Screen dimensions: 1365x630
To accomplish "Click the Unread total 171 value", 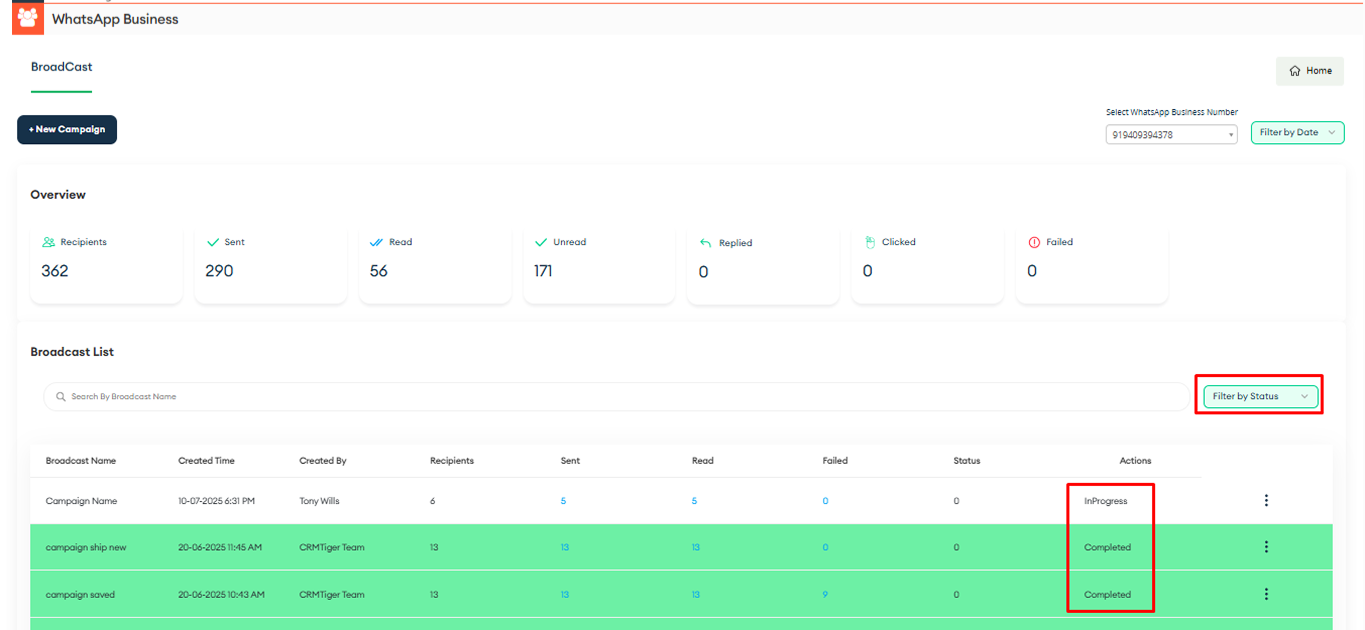I will click(x=543, y=271).
